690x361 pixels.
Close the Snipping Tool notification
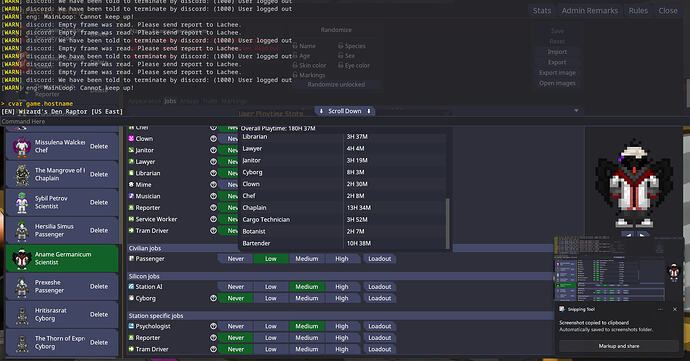coord(675,309)
